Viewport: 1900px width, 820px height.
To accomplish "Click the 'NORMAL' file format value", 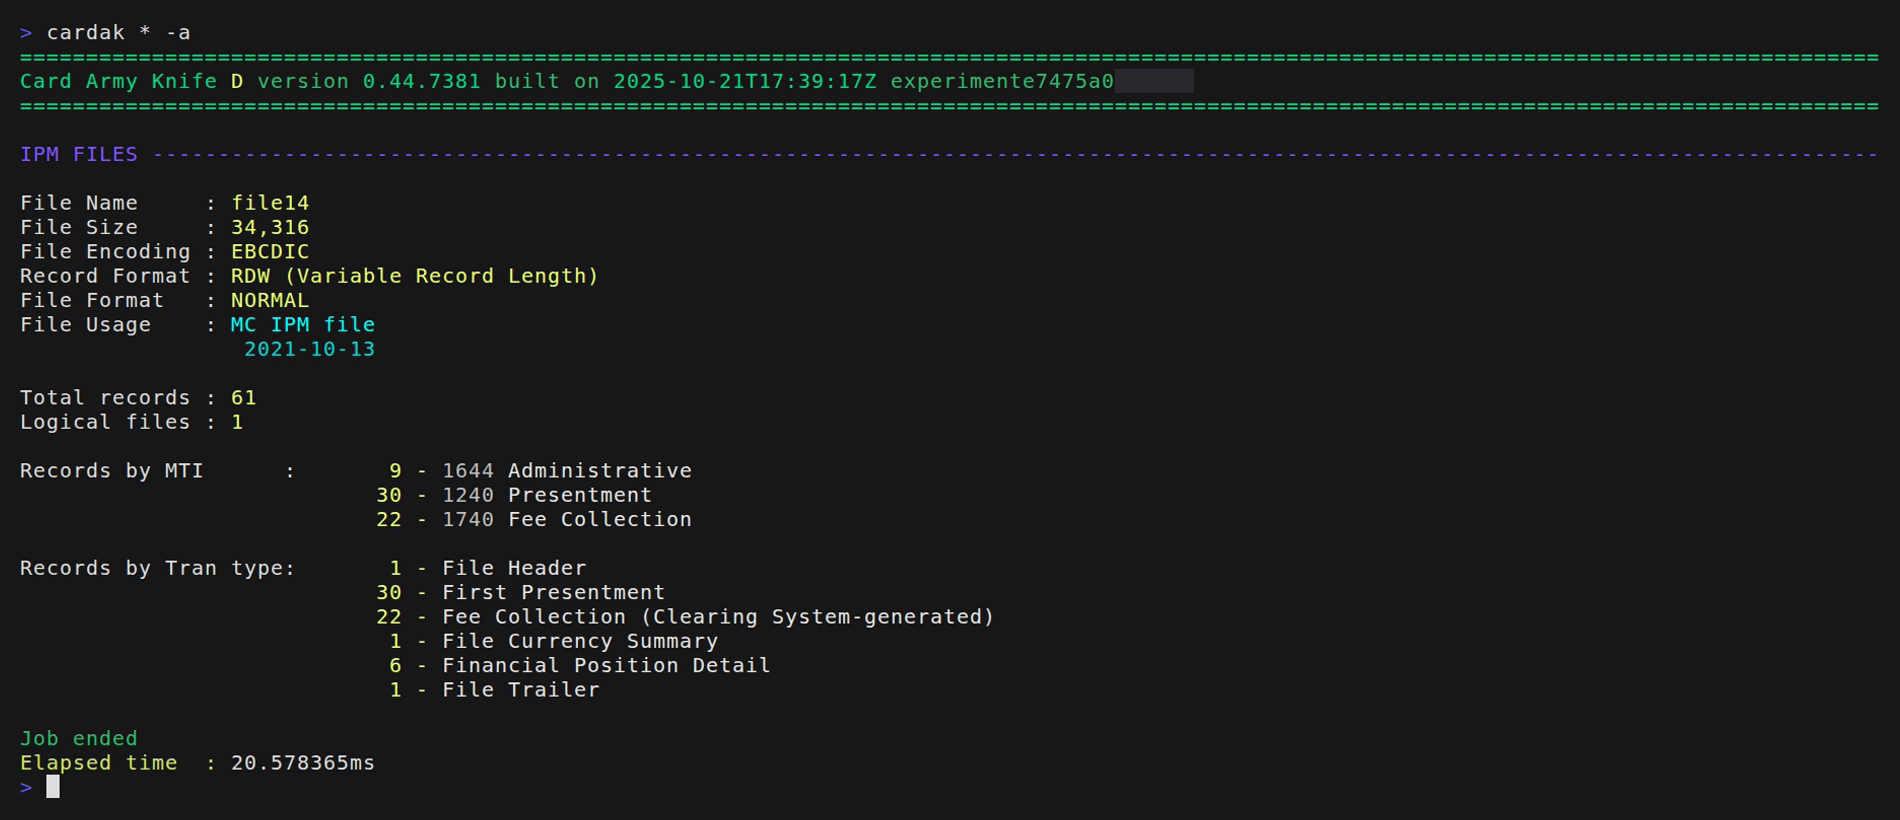I will (x=270, y=300).
